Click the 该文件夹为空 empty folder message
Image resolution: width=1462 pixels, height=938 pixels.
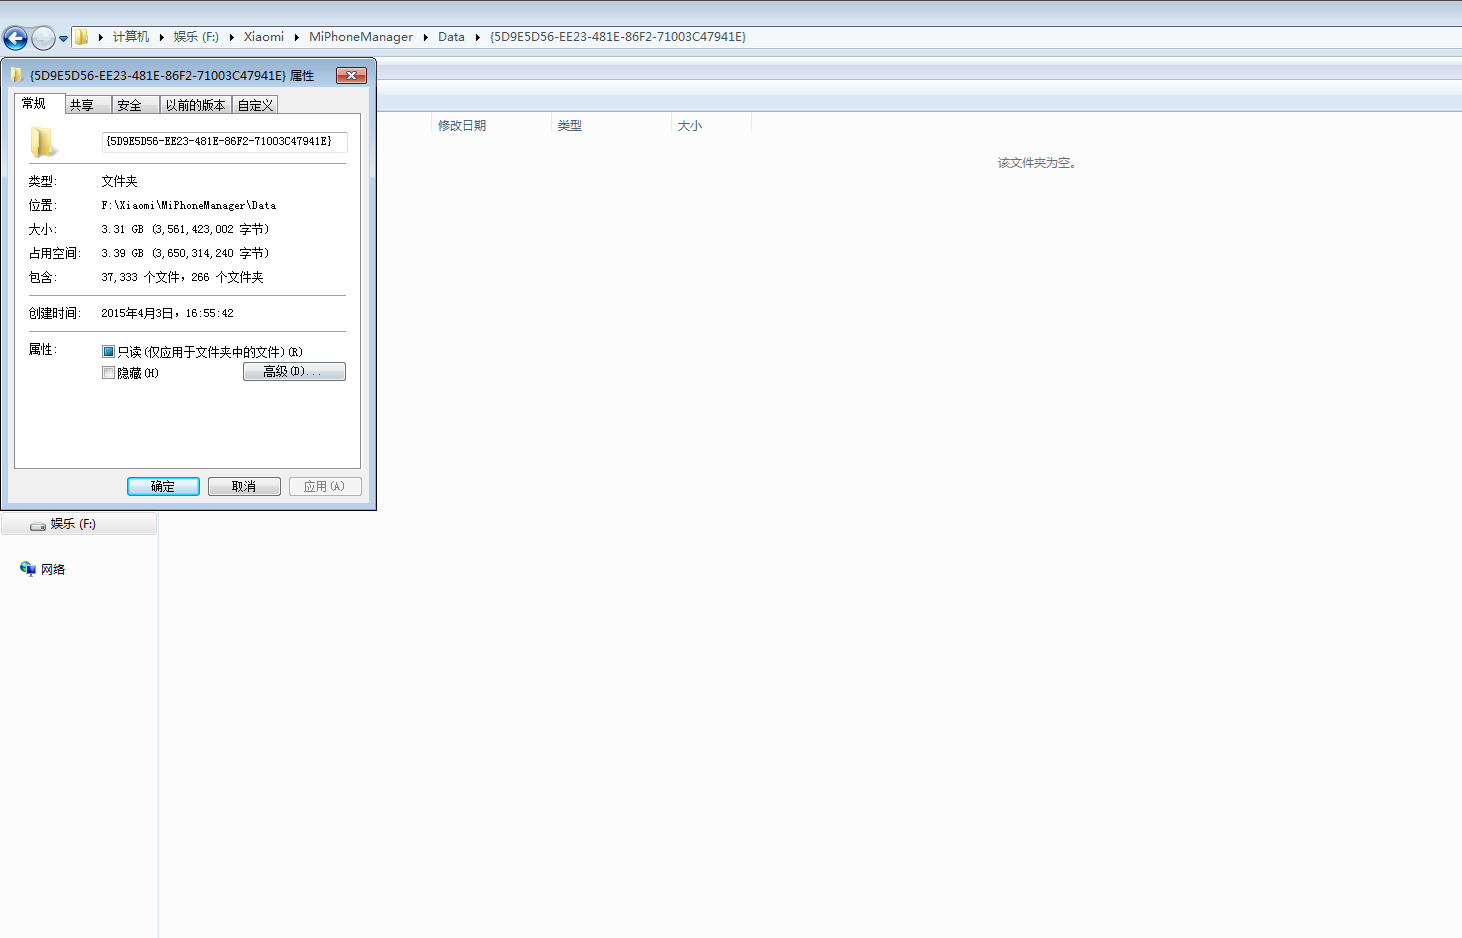click(1036, 163)
